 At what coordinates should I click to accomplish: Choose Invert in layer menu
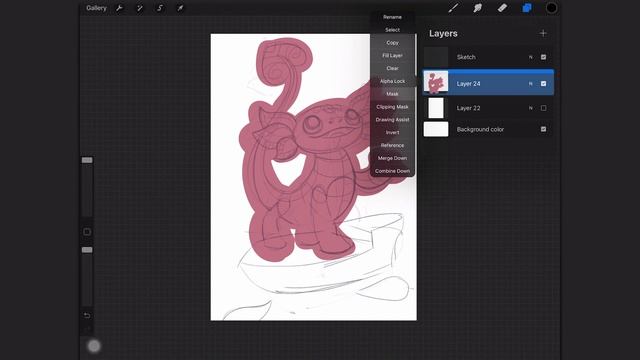coord(392,133)
